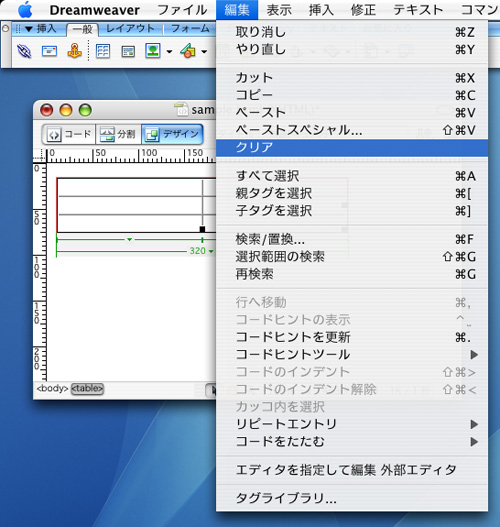Choose 選択範囲の検索 menu item

(x=352, y=257)
